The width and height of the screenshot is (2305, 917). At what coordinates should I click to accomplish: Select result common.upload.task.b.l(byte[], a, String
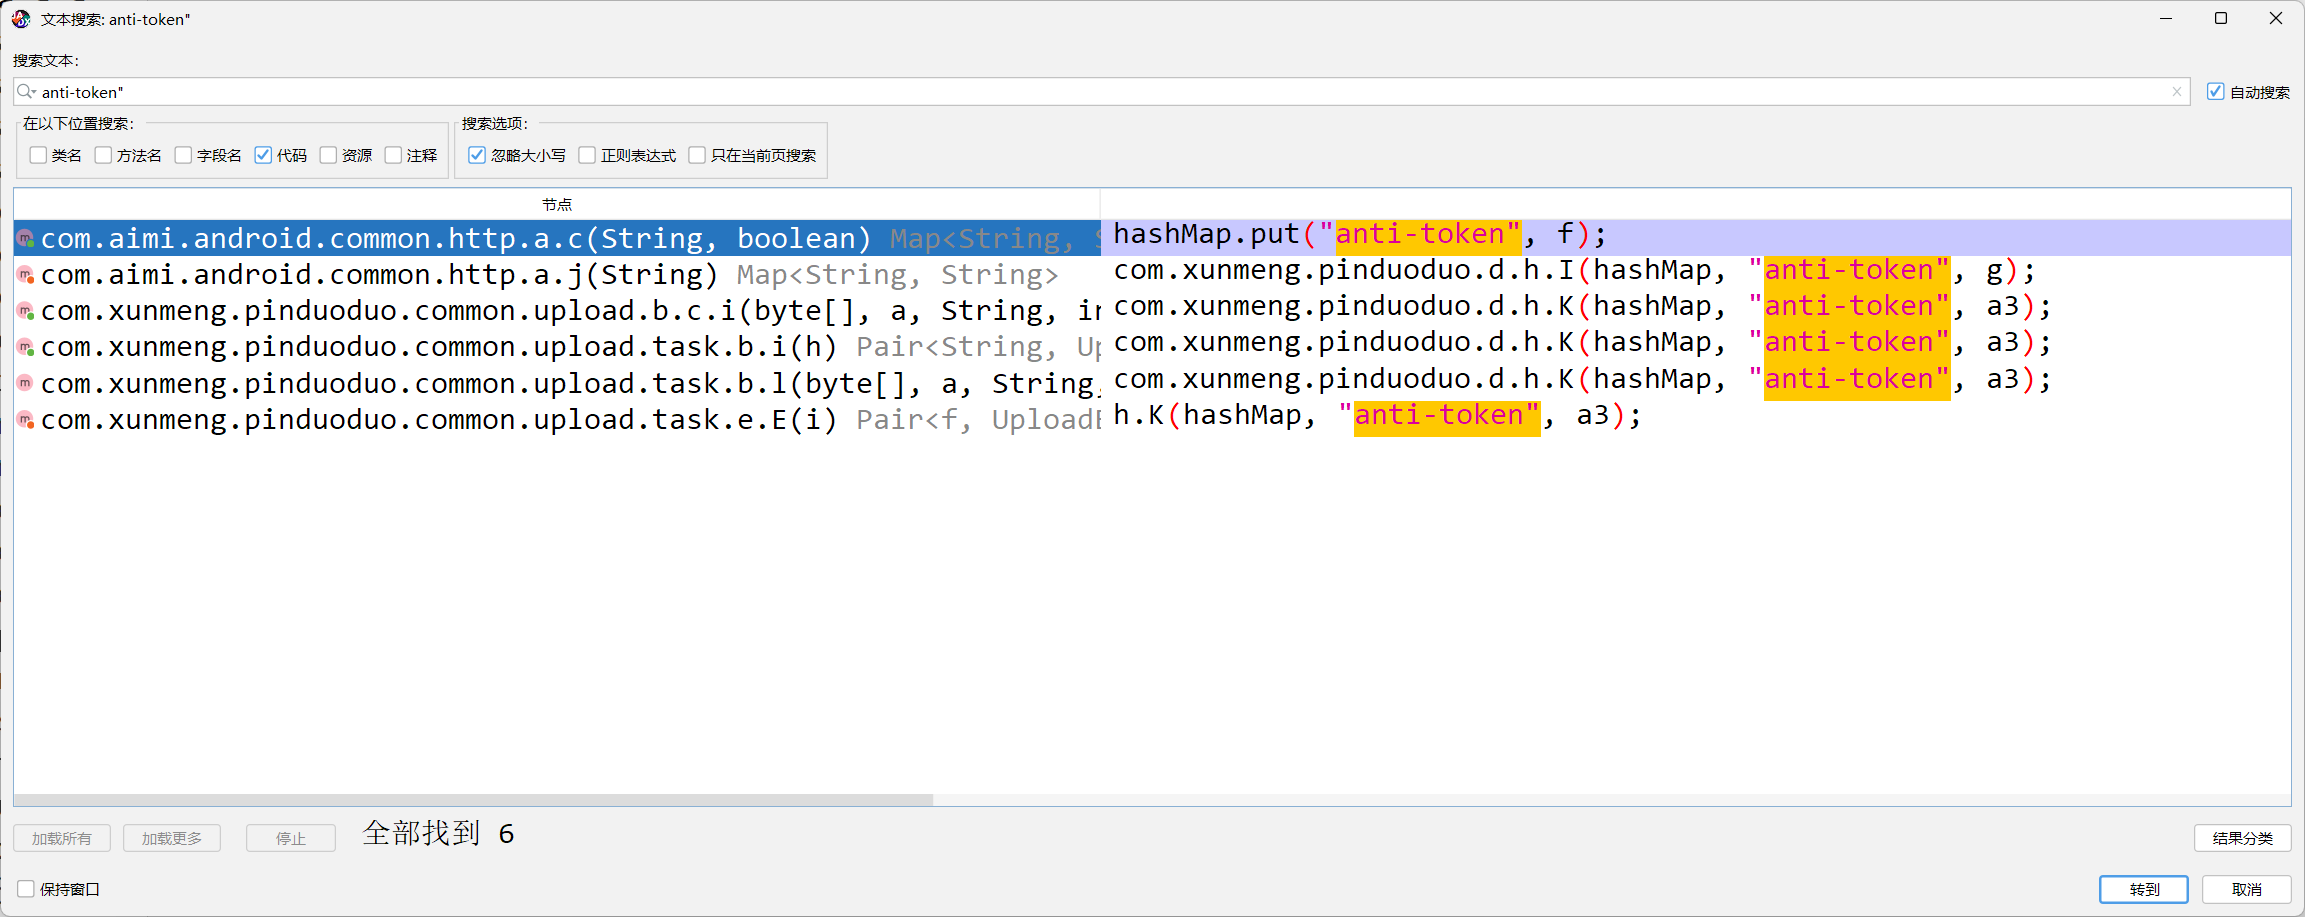click(557, 383)
